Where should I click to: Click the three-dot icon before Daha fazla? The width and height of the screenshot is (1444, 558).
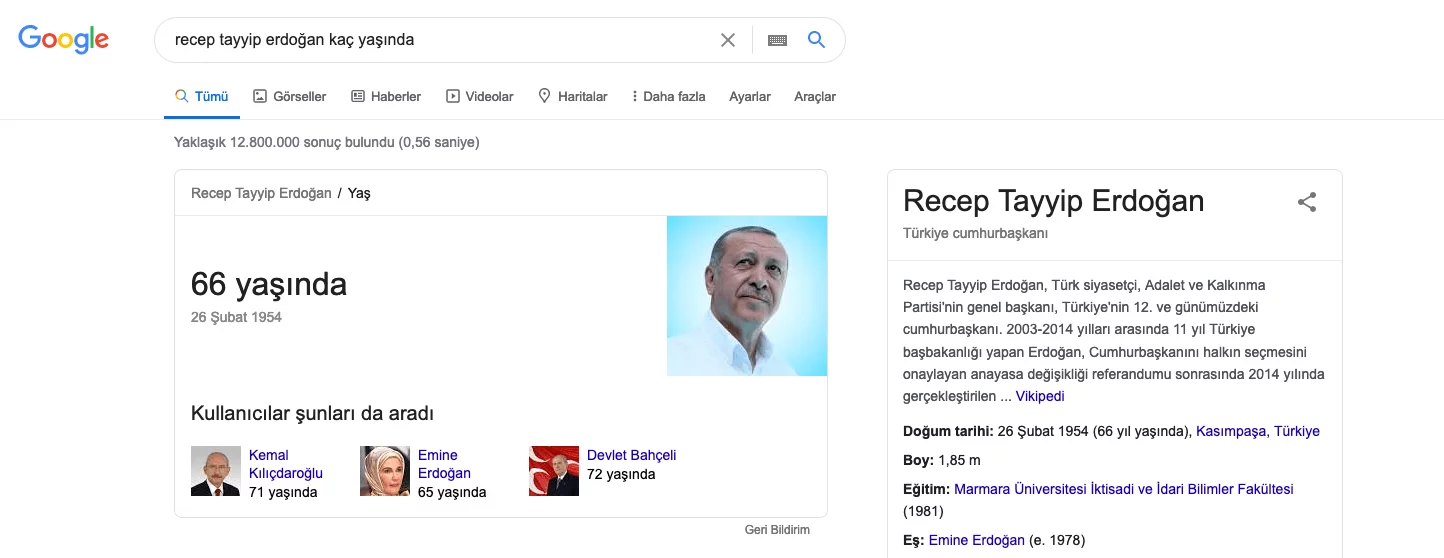635,97
